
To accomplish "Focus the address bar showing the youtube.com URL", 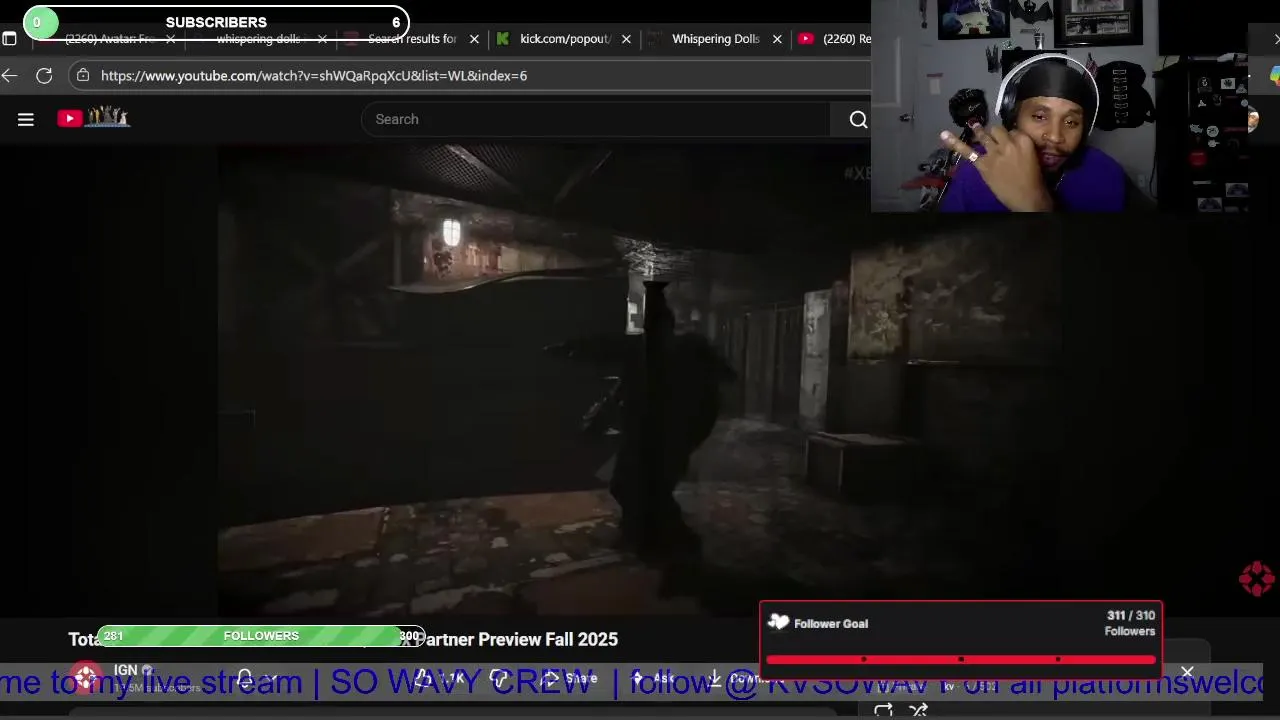I will click(x=470, y=75).
